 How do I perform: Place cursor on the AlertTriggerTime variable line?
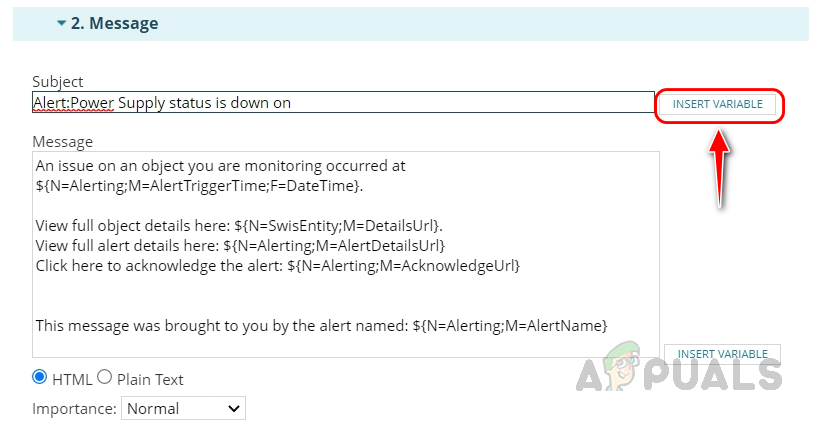(199, 185)
